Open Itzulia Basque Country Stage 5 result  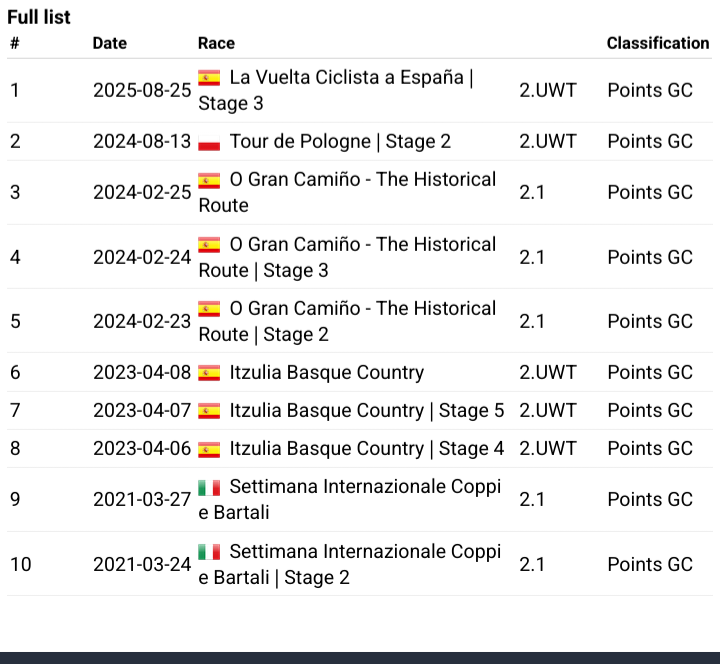point(367,411)
